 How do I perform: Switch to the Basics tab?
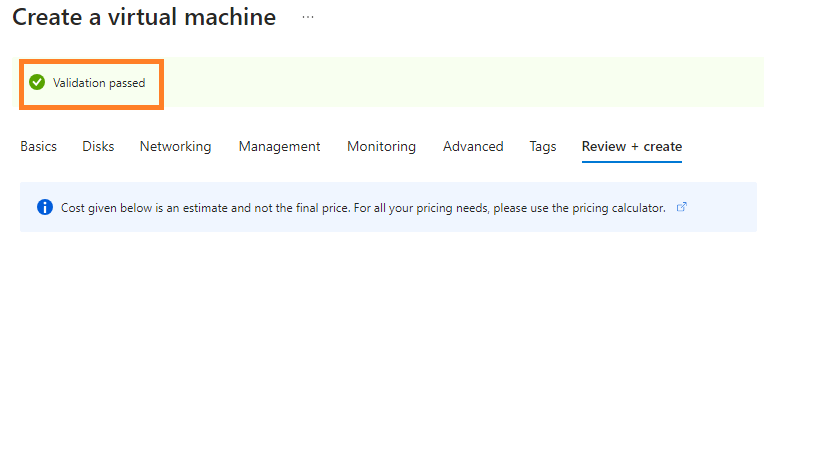39,147
